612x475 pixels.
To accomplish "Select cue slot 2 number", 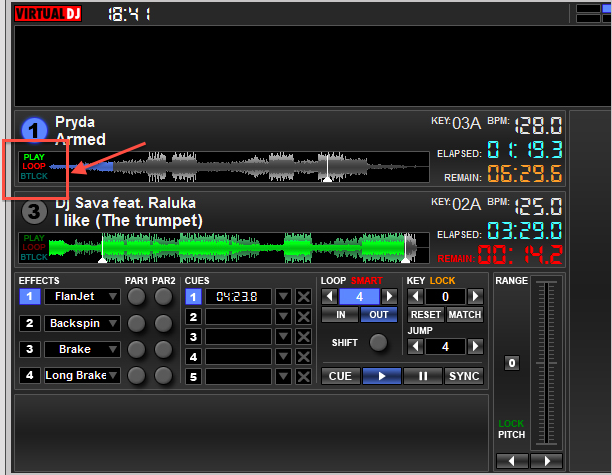I will [193, 317].
